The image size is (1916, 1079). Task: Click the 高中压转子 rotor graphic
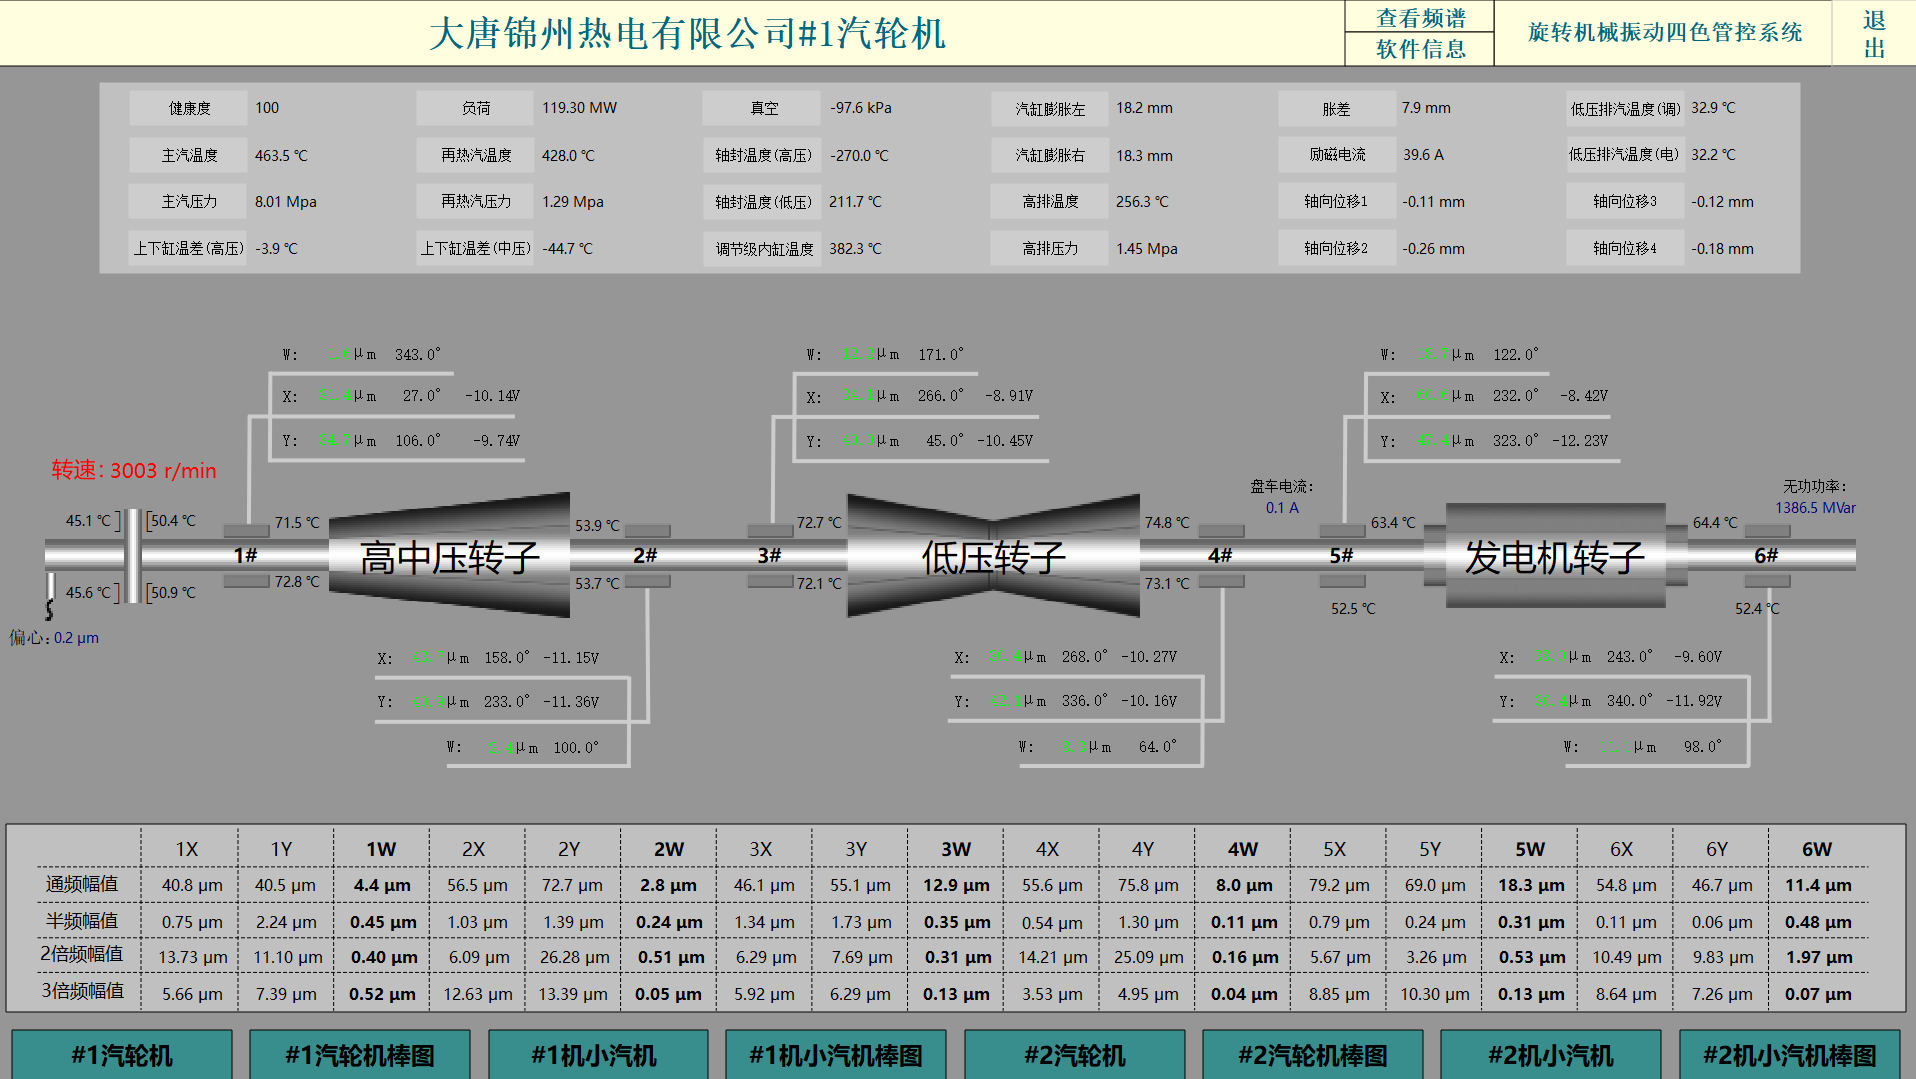pos(449,557)
